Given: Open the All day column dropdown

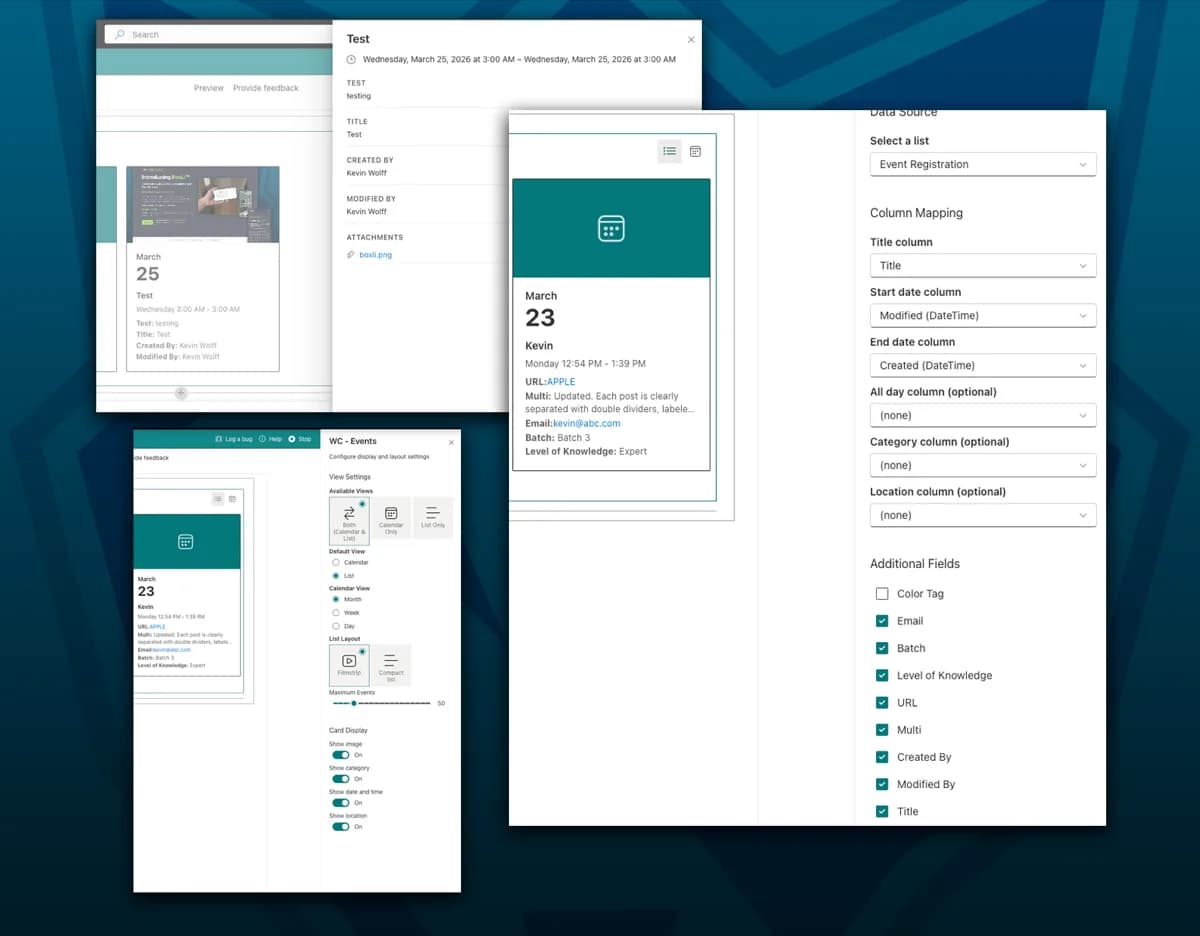Looking at the screenshot, I should [983, 416].
